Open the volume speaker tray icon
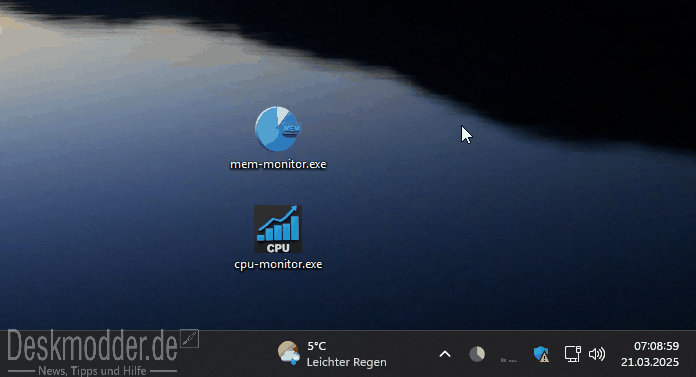This screenshot has width=696, height=377. pos(597,354)
